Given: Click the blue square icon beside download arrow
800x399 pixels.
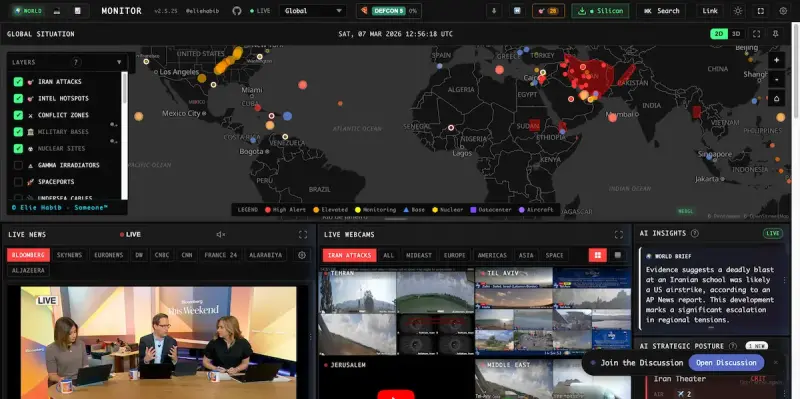Looking at the screenshot, I should pos(517,11).
